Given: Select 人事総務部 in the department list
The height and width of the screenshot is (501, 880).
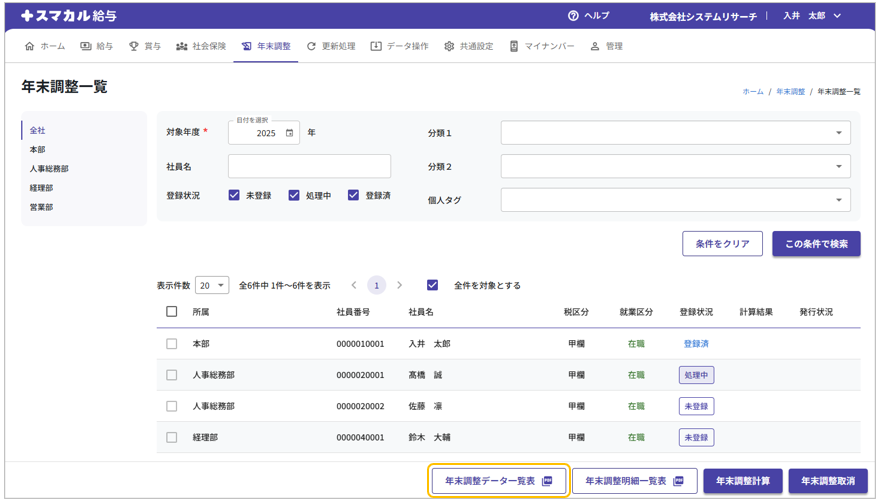Looking at the screenshot, I should click(x=49, y=169).
